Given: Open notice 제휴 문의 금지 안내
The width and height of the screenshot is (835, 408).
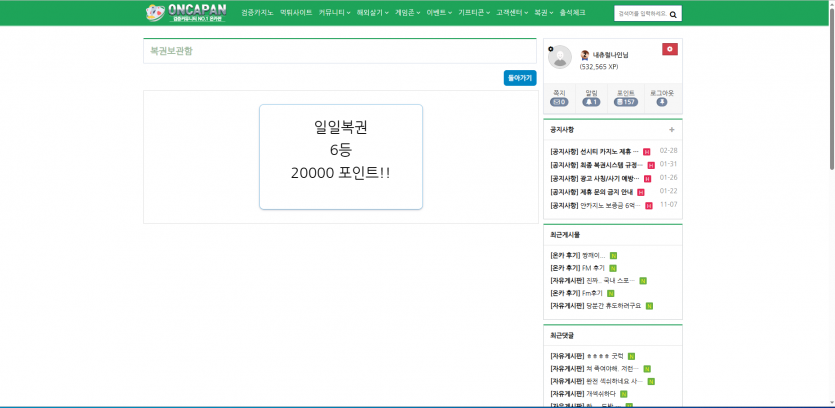Looking at the screenshot, I should [592, 192].
